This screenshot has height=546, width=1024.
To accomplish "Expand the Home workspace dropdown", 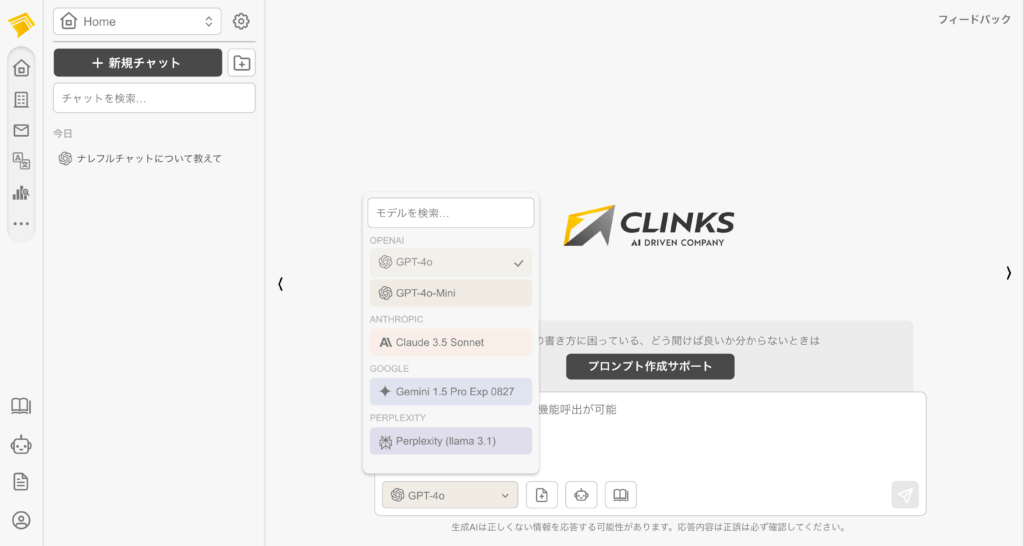I will click(138, 21).
